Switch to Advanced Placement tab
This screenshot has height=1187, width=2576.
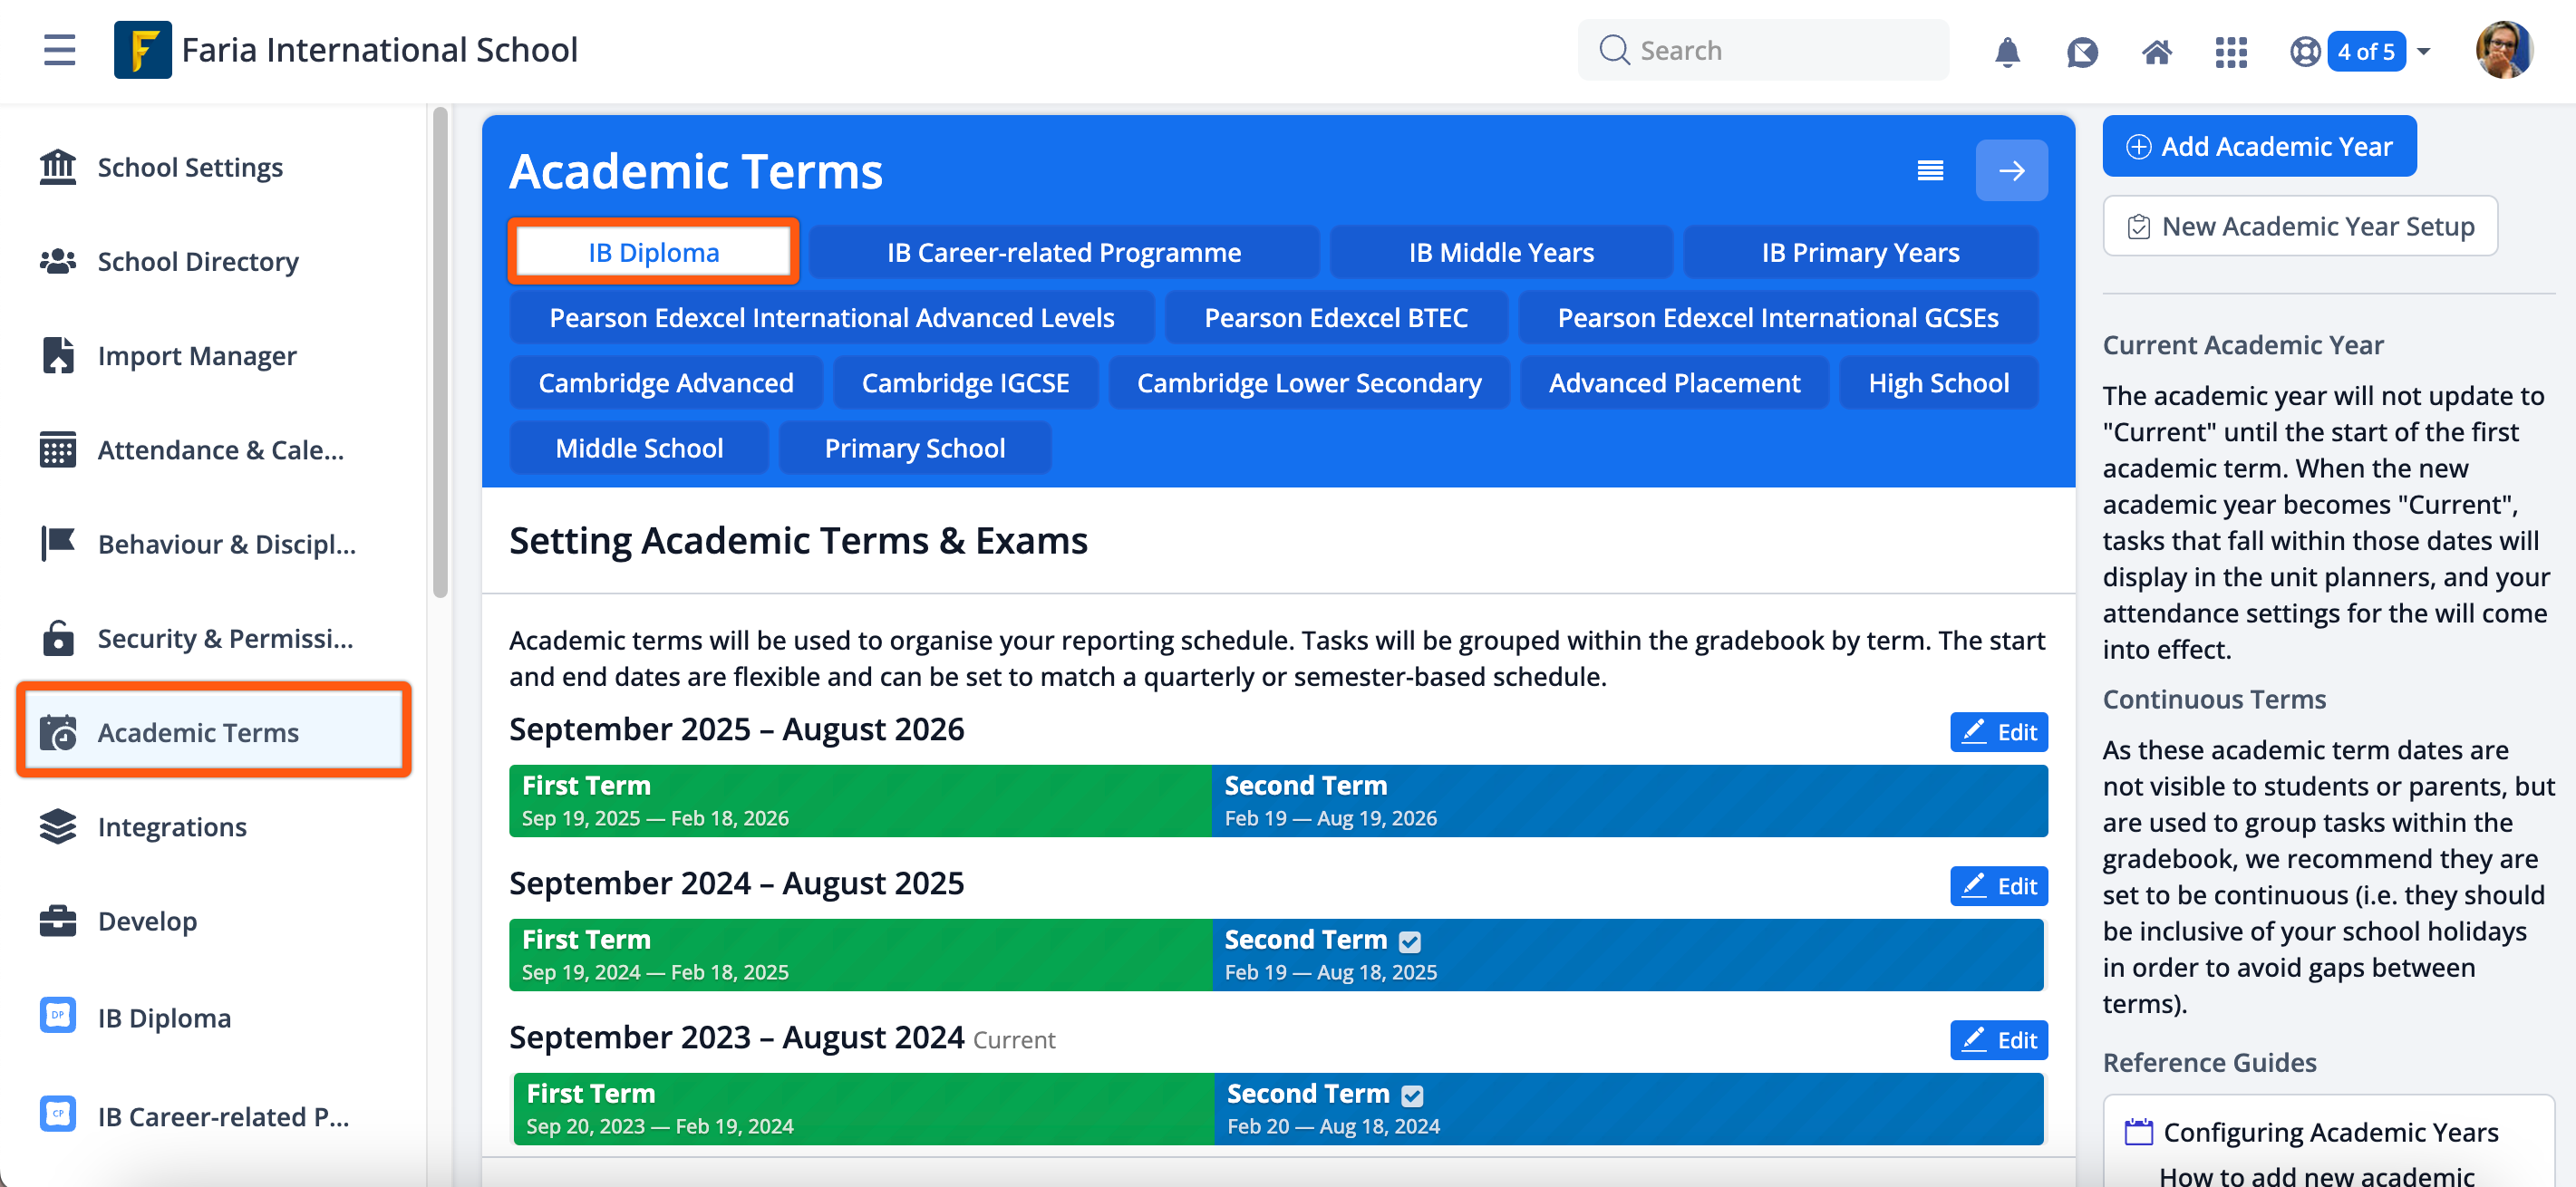[x=1674, y=383]
